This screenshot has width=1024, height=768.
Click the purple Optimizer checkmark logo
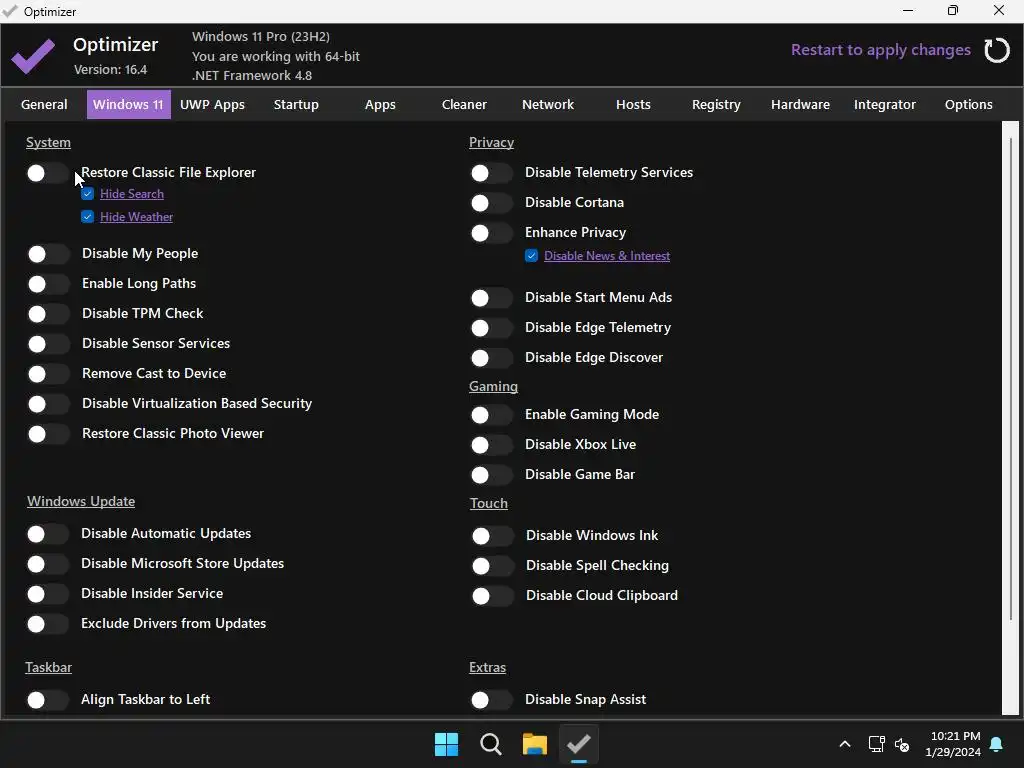33,56
